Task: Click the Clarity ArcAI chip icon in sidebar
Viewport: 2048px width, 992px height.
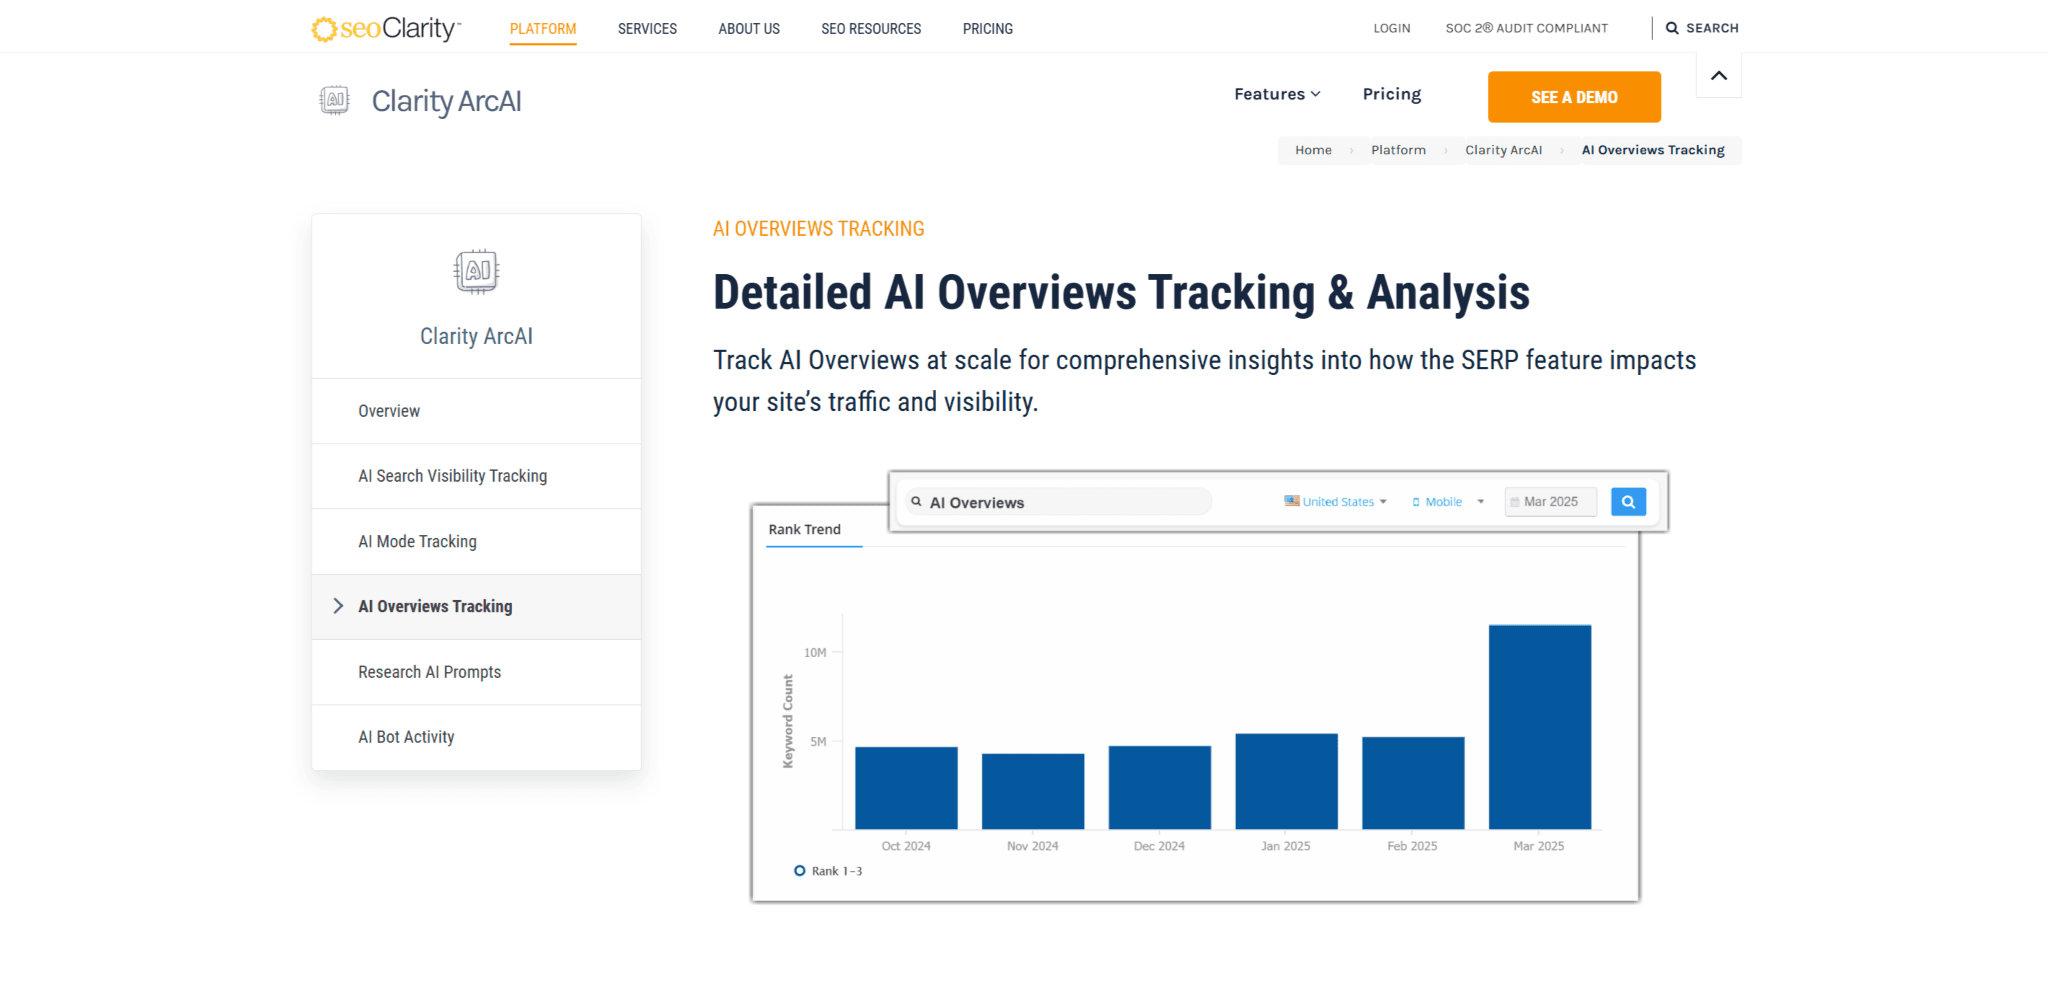Action: 476,271
